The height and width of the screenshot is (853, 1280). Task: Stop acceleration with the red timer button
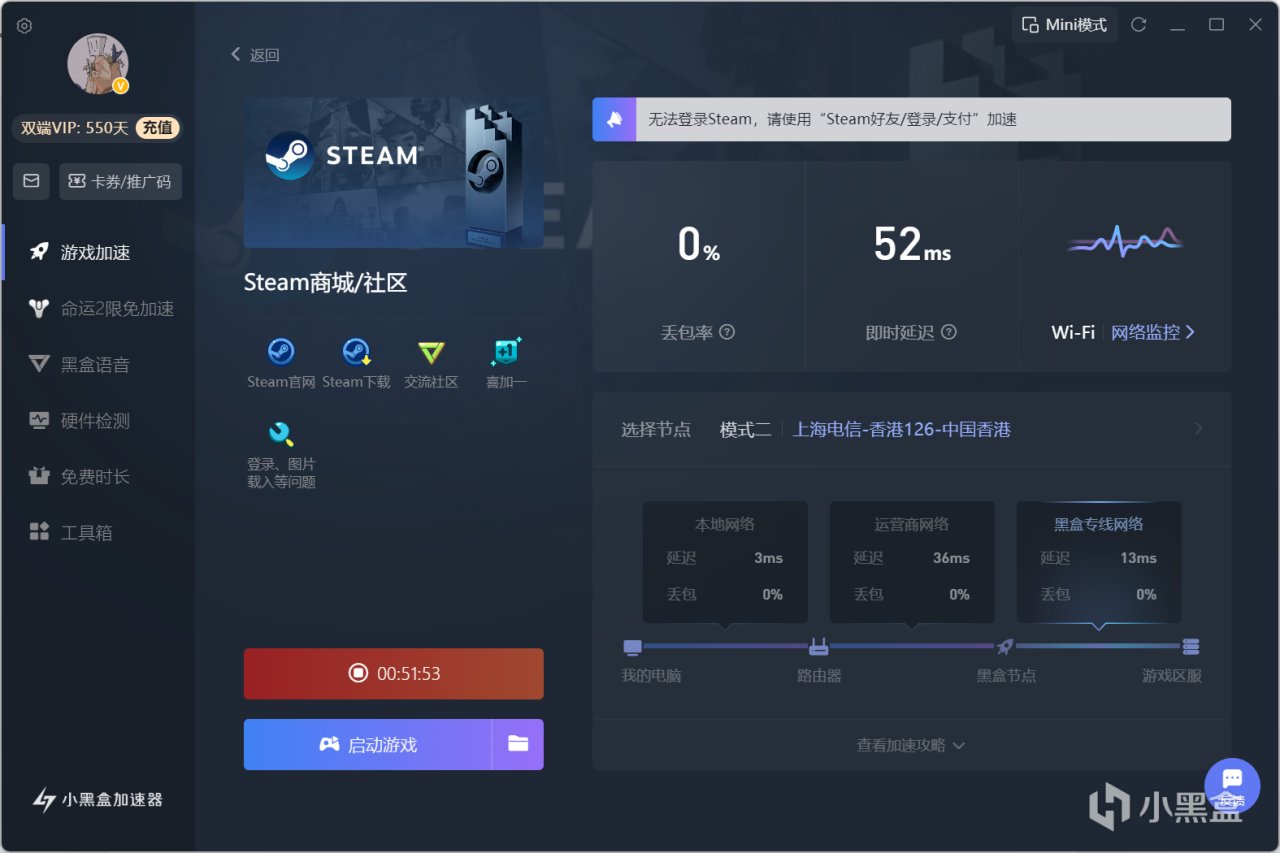pyautogui.click(x=394, y=674)
